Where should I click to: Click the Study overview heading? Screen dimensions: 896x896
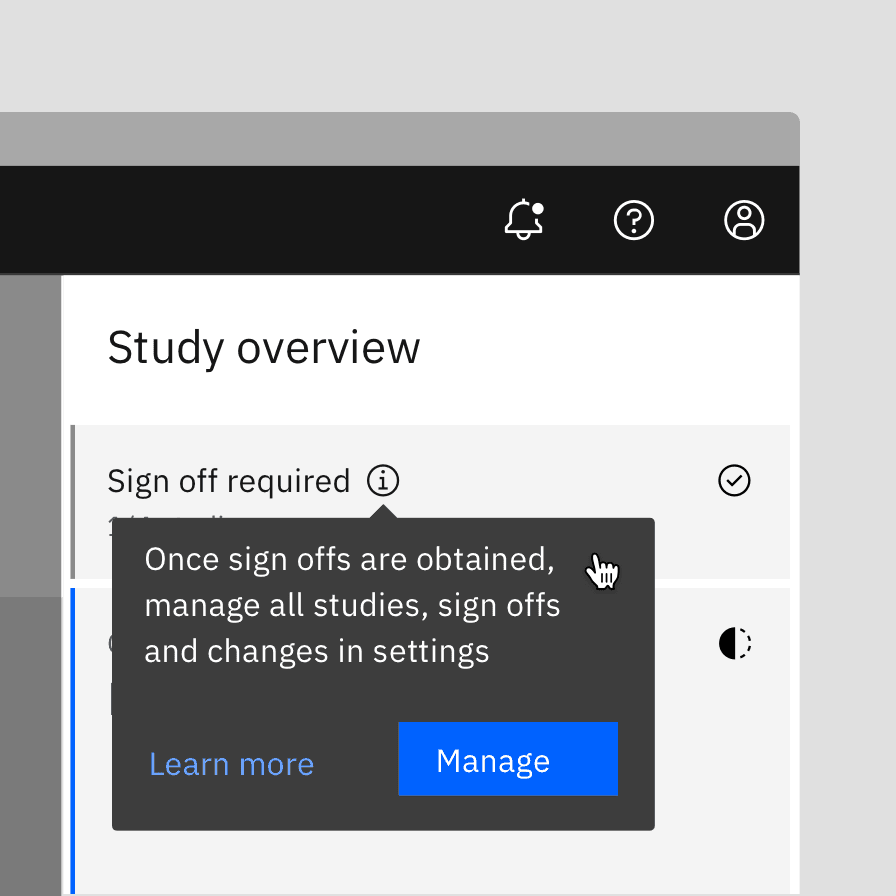pos(264,348)
